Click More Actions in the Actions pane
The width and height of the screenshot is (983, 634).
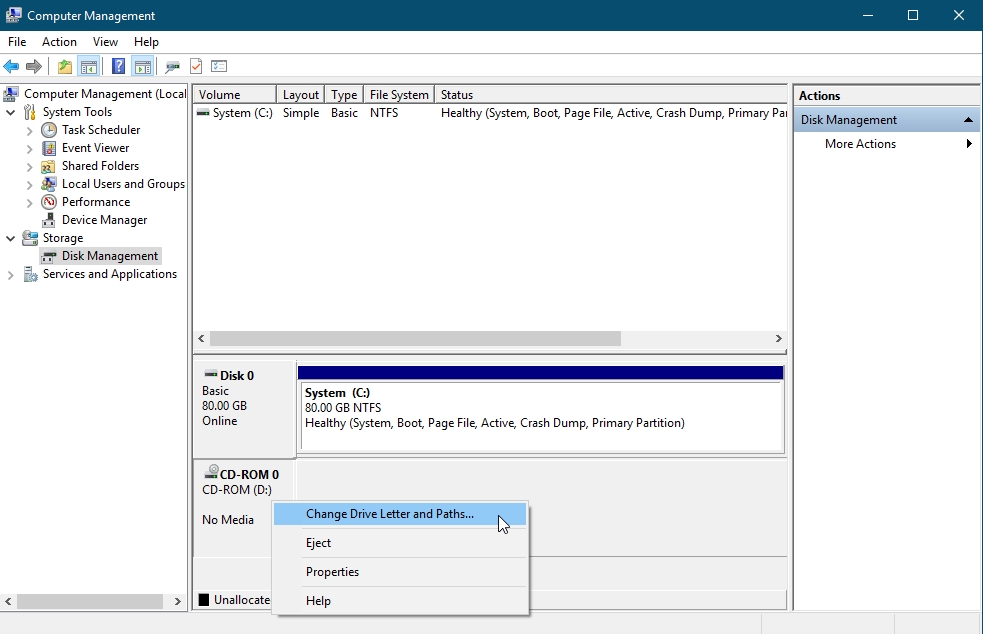pyautogui.click(x=860, y=144)
